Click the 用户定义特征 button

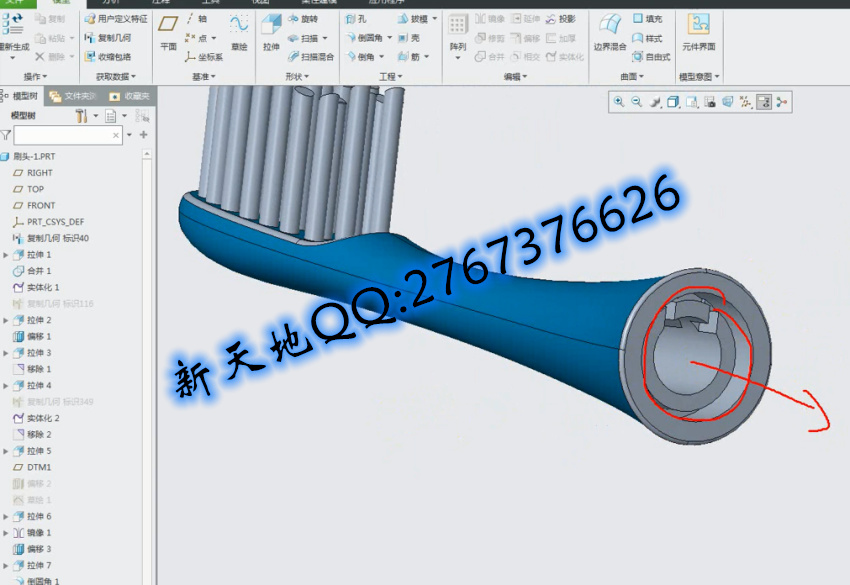click(x=116, y=19)
